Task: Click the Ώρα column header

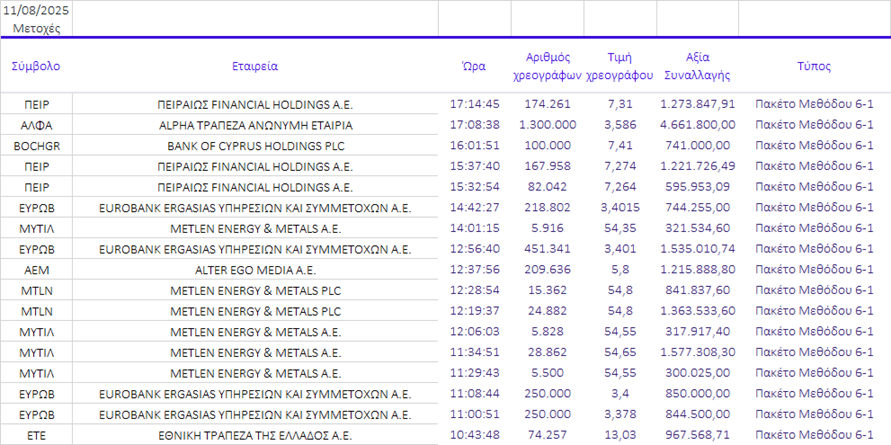Action: [x=474, y=66]
